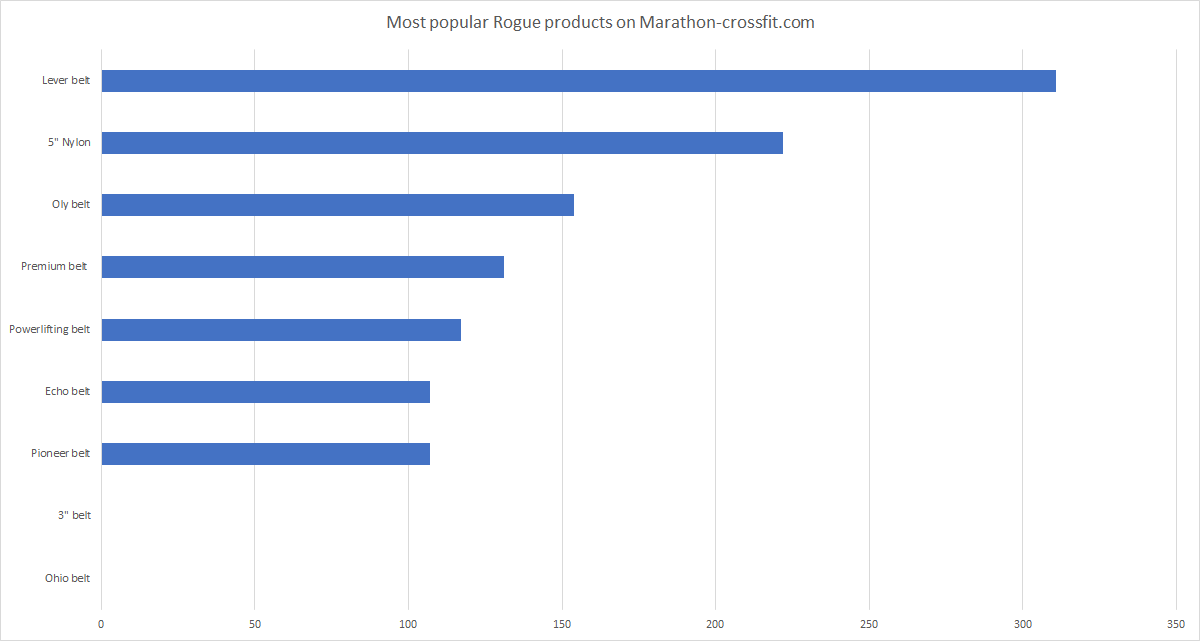Select the 300 axis tick label
The height and width of the screenshot is (641, 1200).
(x=1023, y=624)
